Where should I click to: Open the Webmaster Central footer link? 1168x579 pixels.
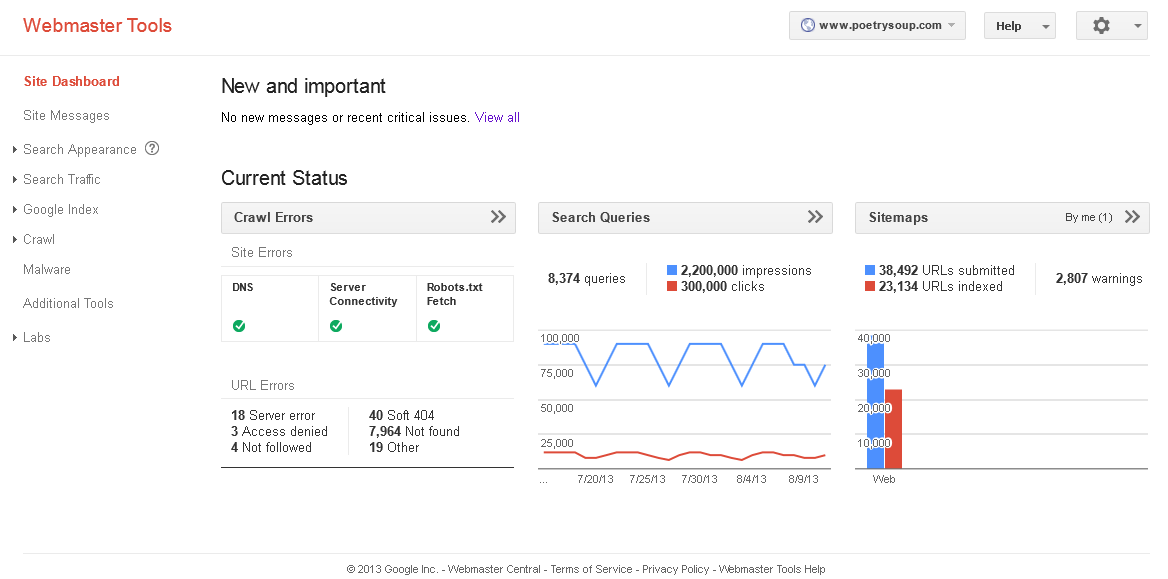494,569
